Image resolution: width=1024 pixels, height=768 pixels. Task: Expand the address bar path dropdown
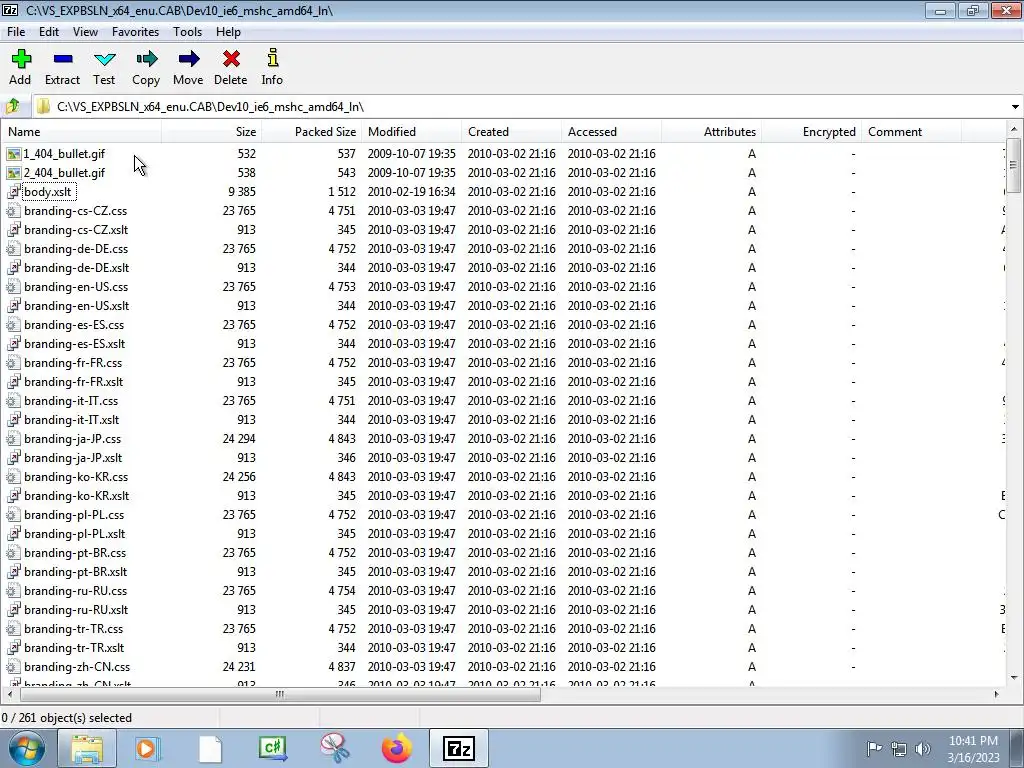(1015, 106)
